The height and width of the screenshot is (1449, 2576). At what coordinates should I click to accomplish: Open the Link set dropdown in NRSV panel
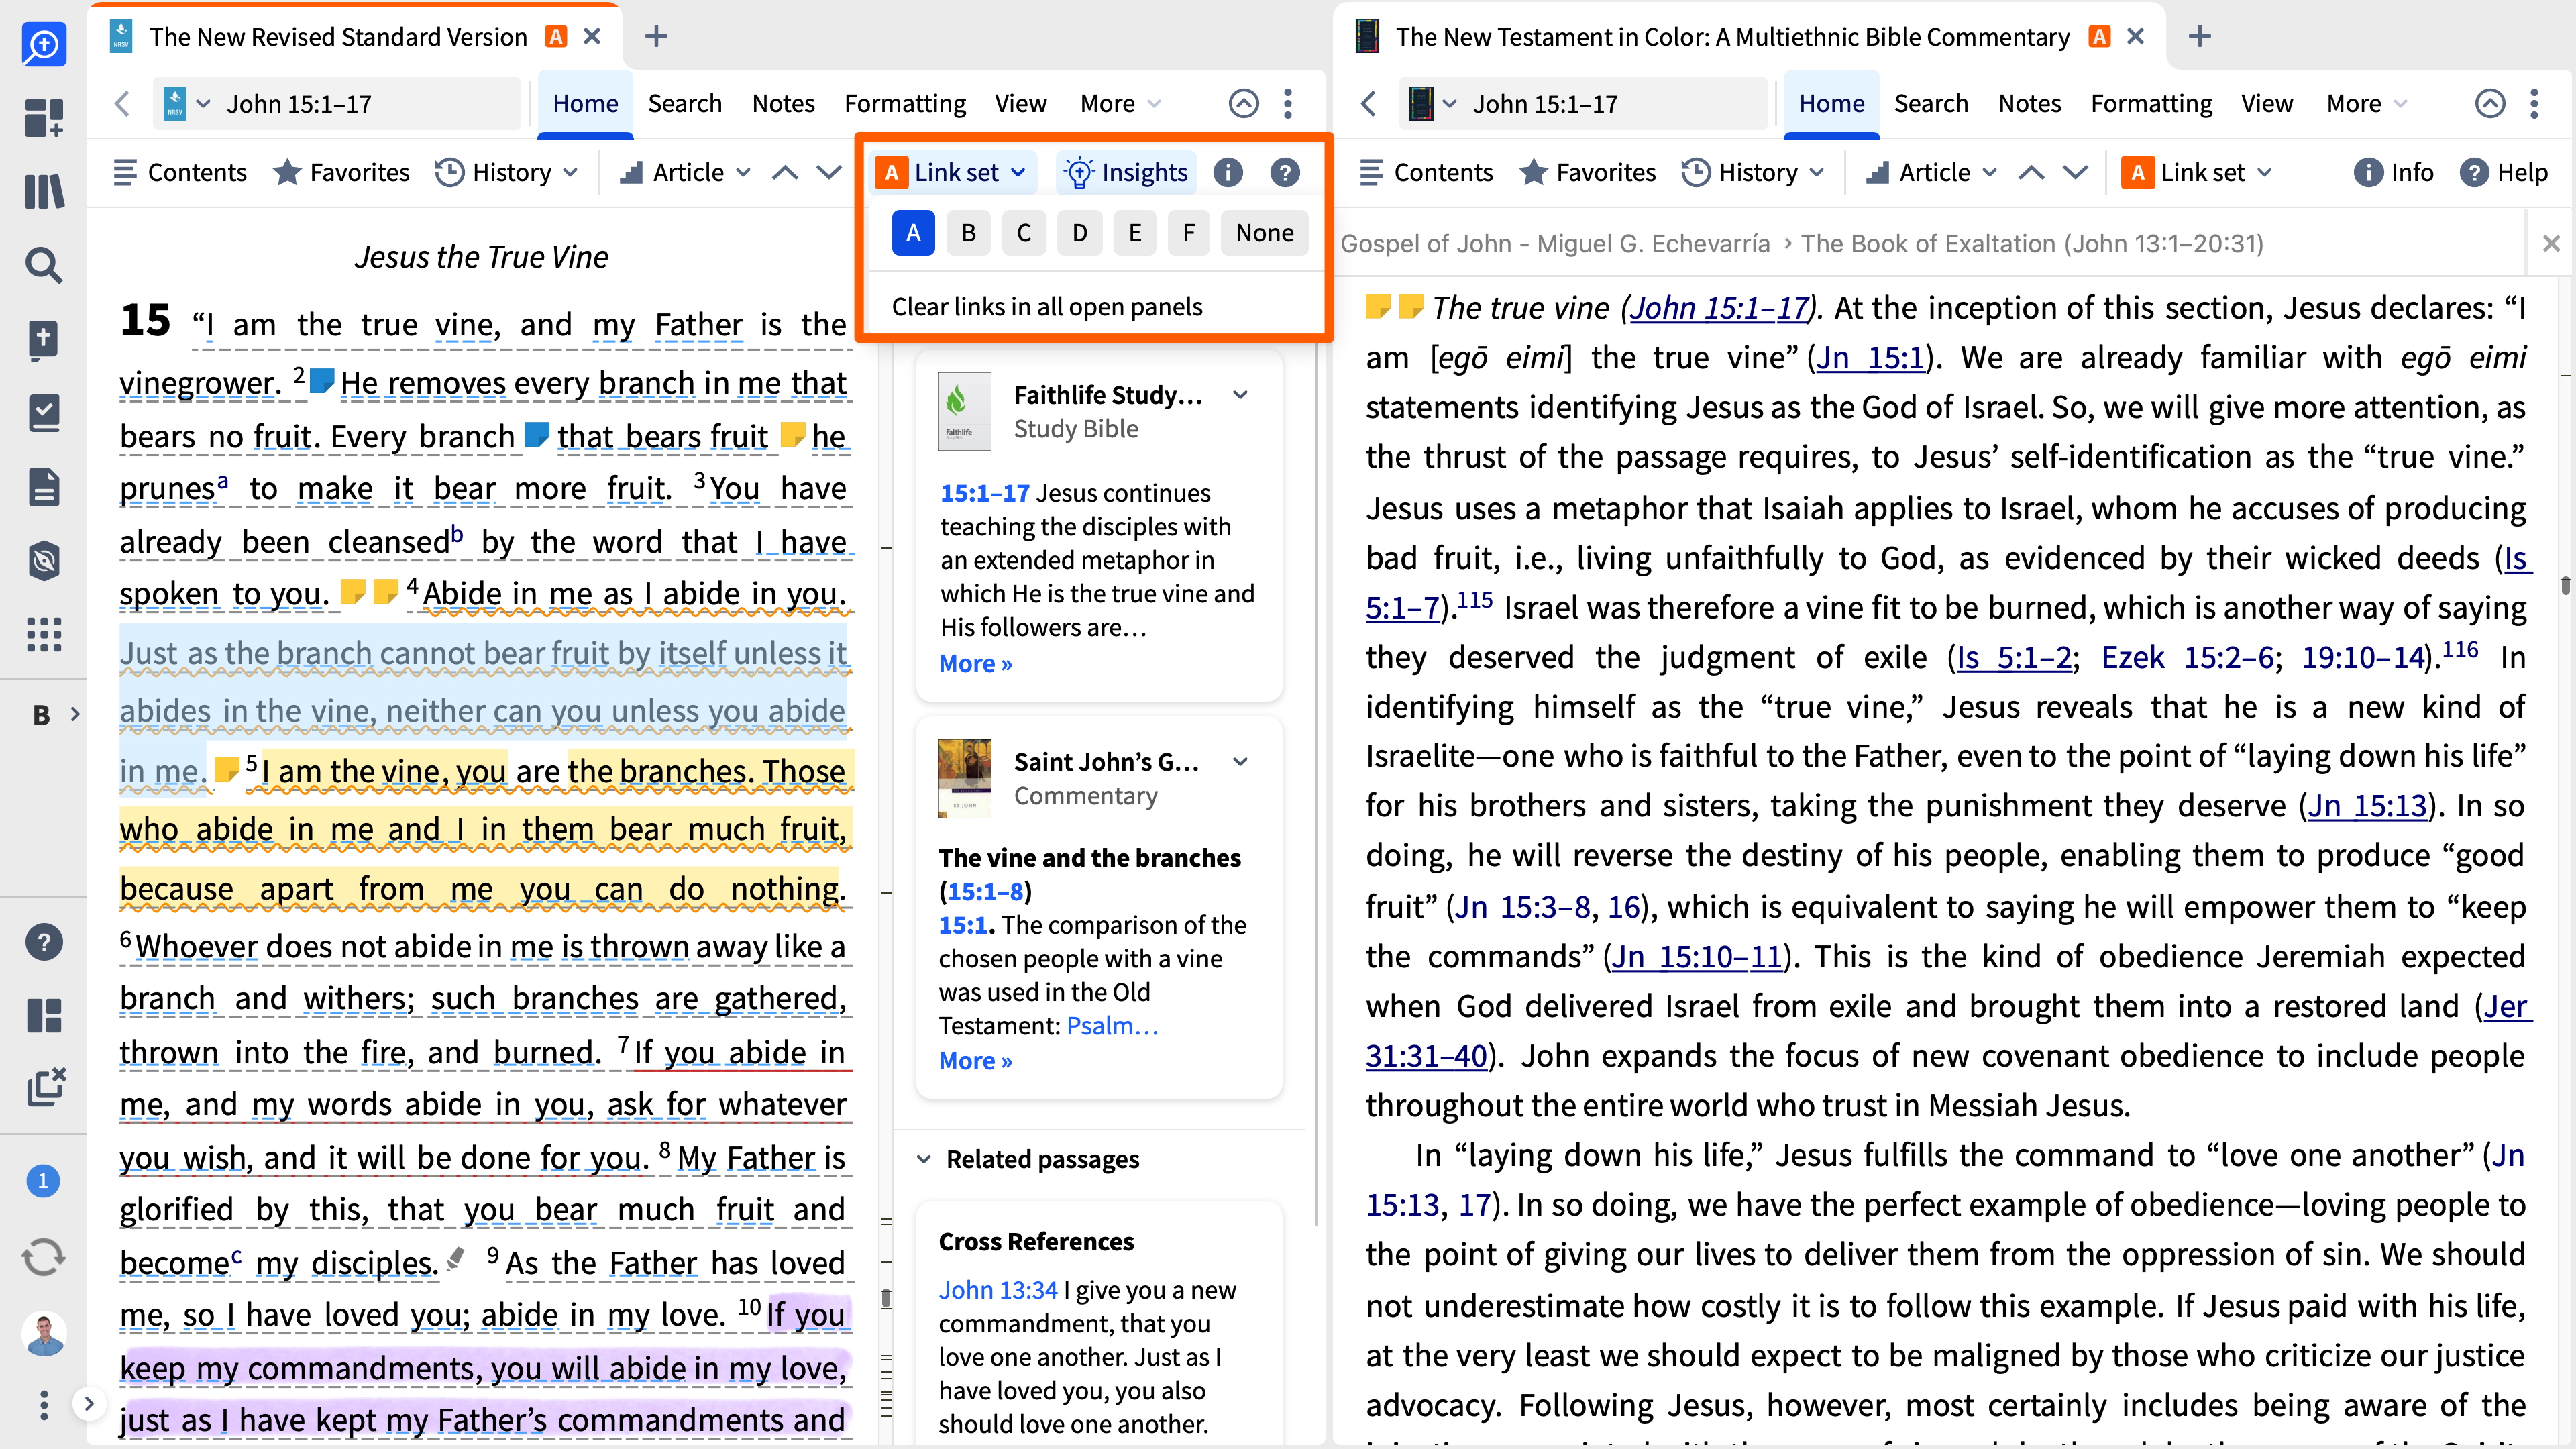952,173
